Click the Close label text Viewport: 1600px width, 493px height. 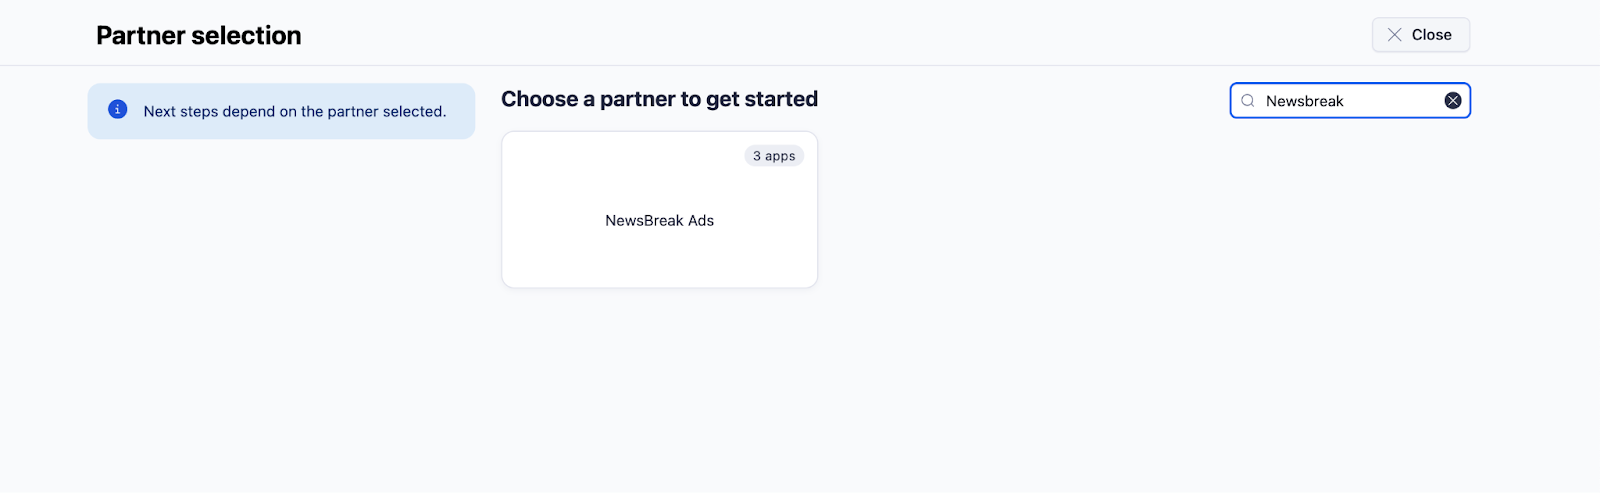[1432, 35]
